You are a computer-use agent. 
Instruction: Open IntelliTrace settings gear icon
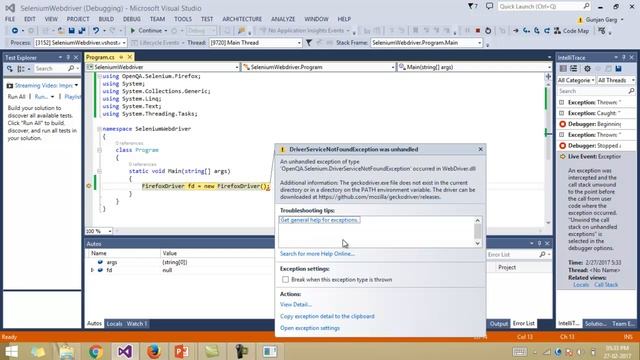click(587, 69)
